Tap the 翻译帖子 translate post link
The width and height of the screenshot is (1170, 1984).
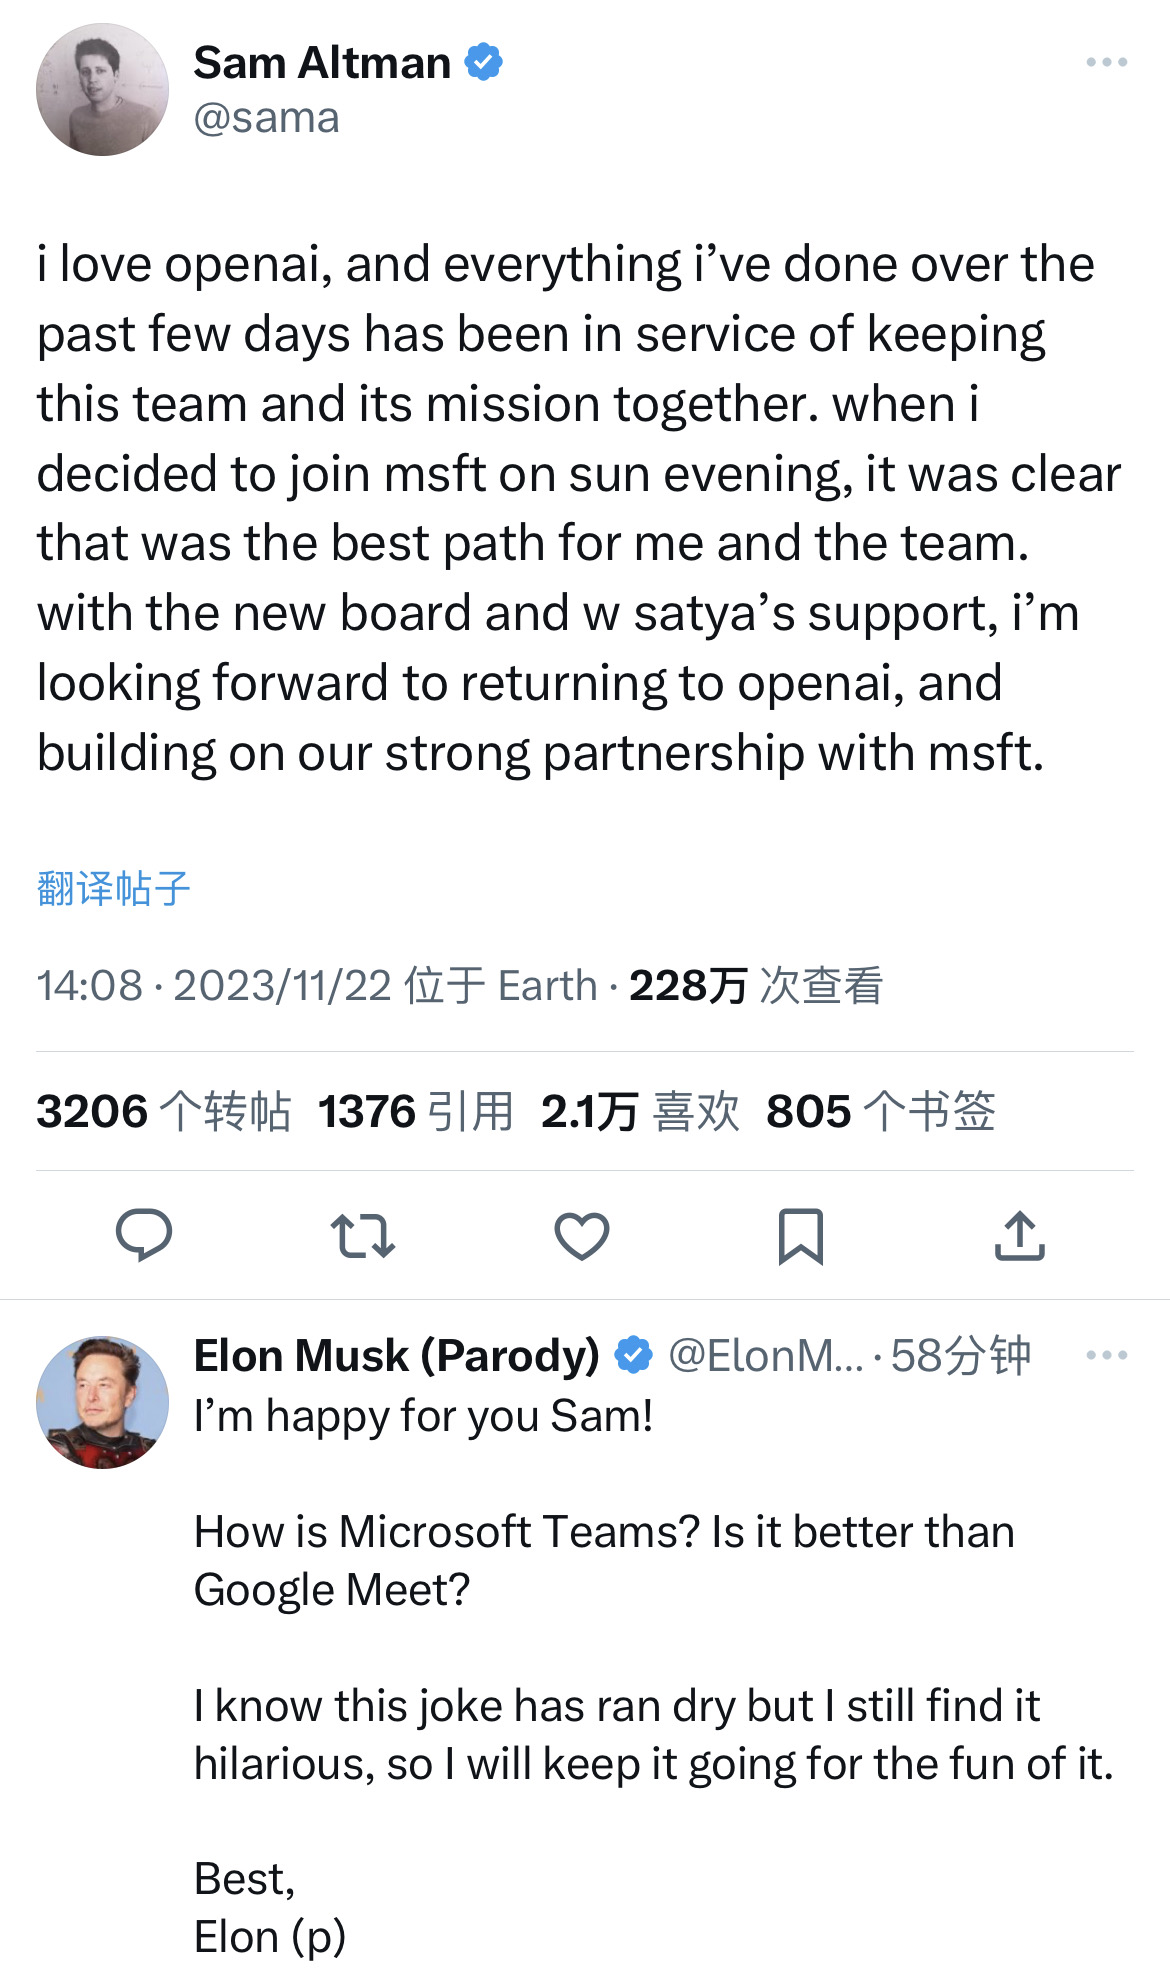(x=113, y=888)
